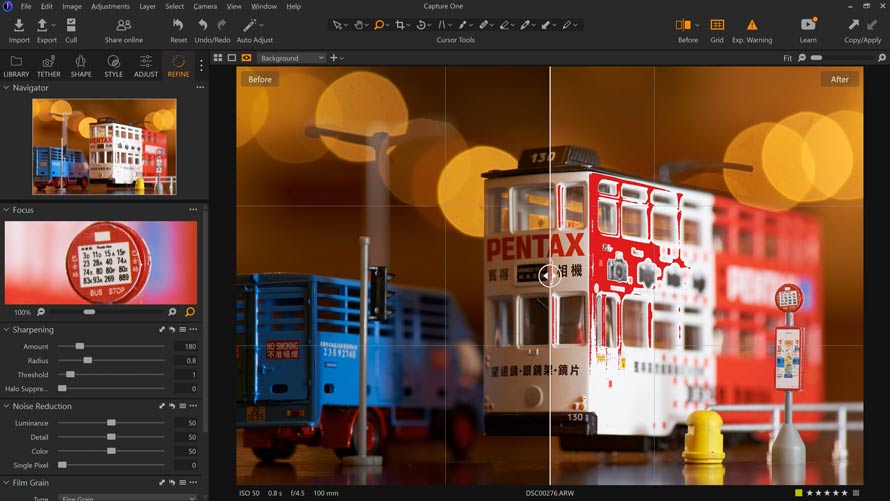Open the Background layer dropdown
Screen dimensions: 890x501
click(x=292, y=58)
